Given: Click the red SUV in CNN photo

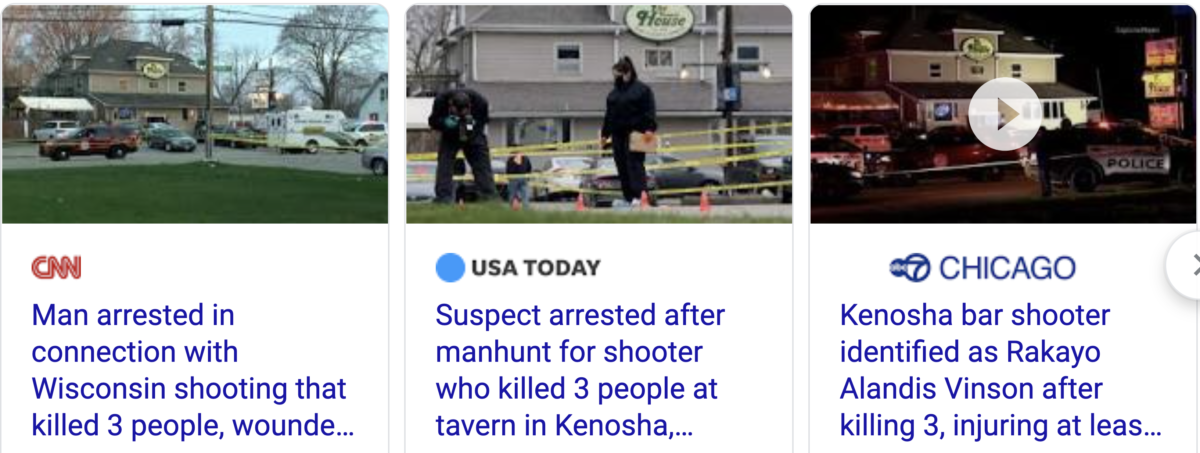Looking at the screenshot, I should (x=90, y=141).
